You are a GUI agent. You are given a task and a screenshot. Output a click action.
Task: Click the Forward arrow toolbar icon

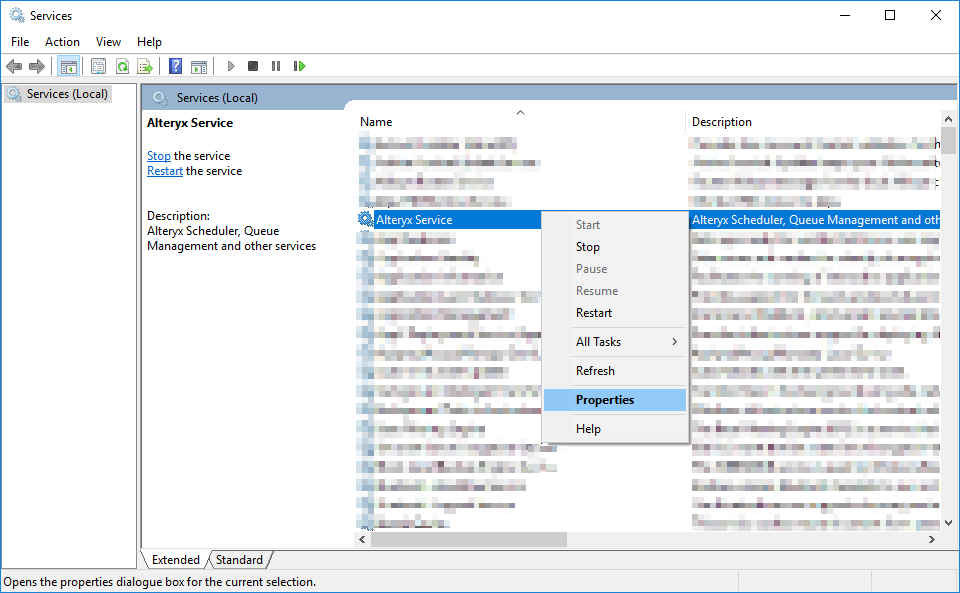click(x=37, y=66)
